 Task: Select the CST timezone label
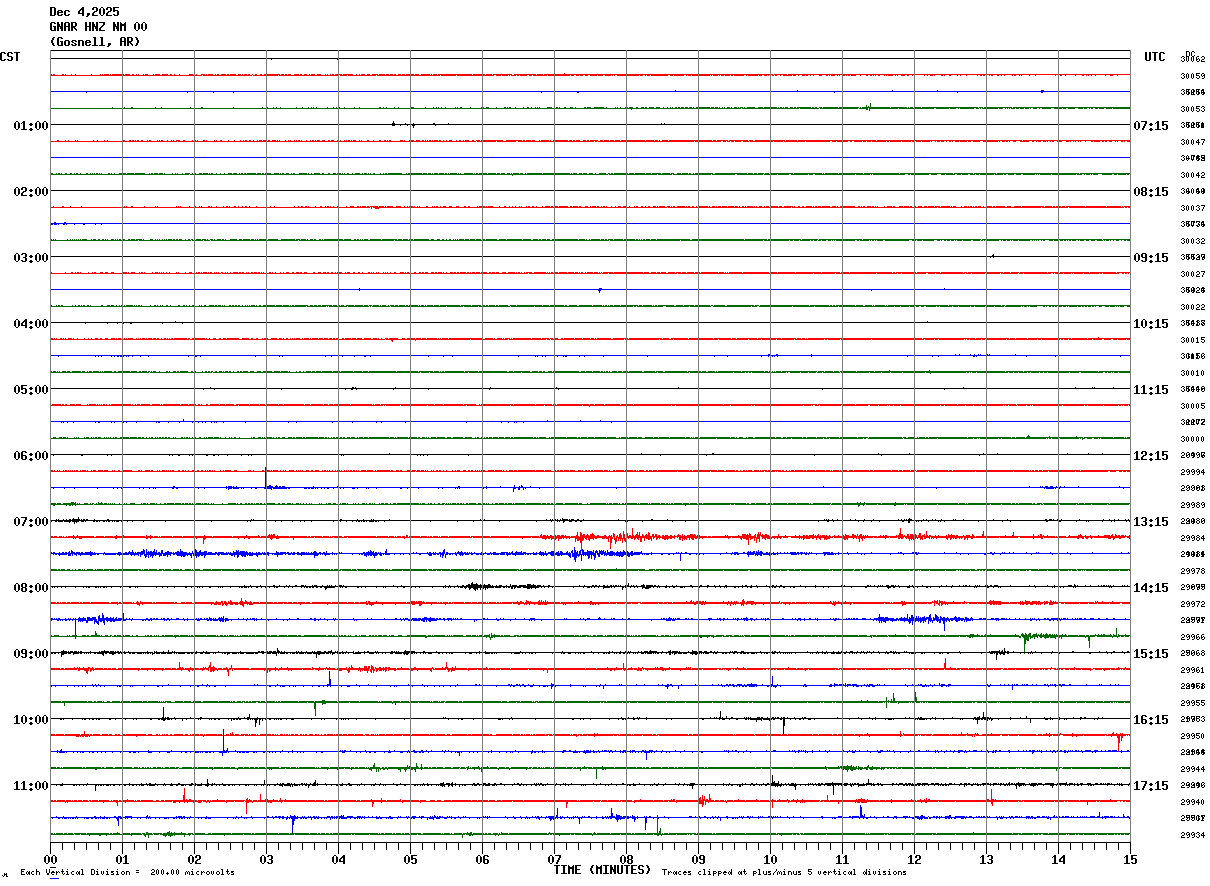point(10,57)
